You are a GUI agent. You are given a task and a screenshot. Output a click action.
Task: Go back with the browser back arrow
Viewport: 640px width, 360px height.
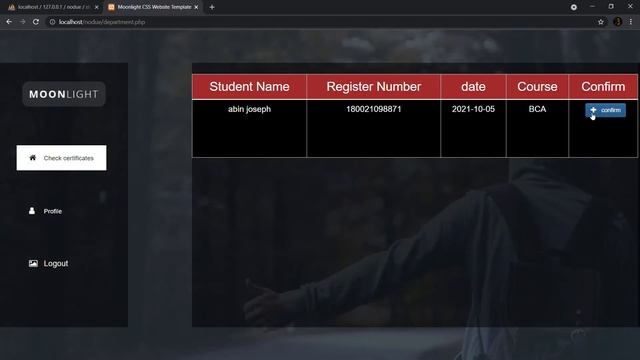click(9, 22)
